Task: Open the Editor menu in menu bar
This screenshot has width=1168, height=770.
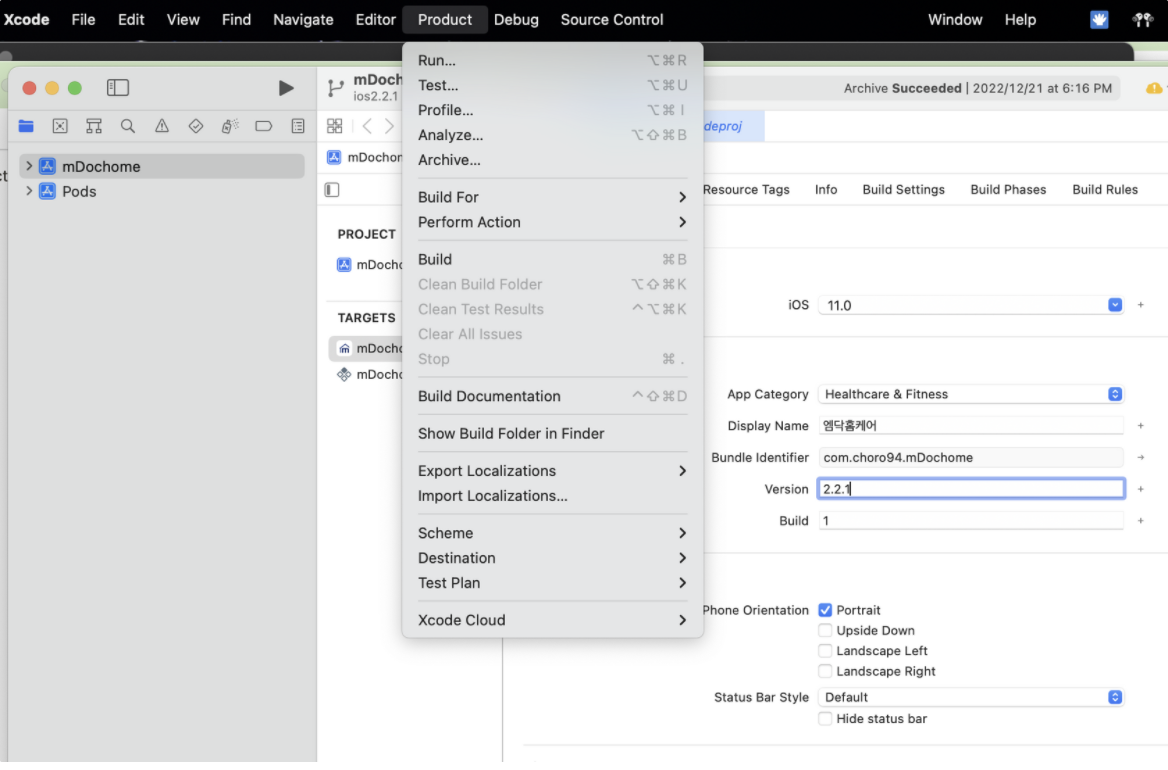Action: tap(375, 19)
